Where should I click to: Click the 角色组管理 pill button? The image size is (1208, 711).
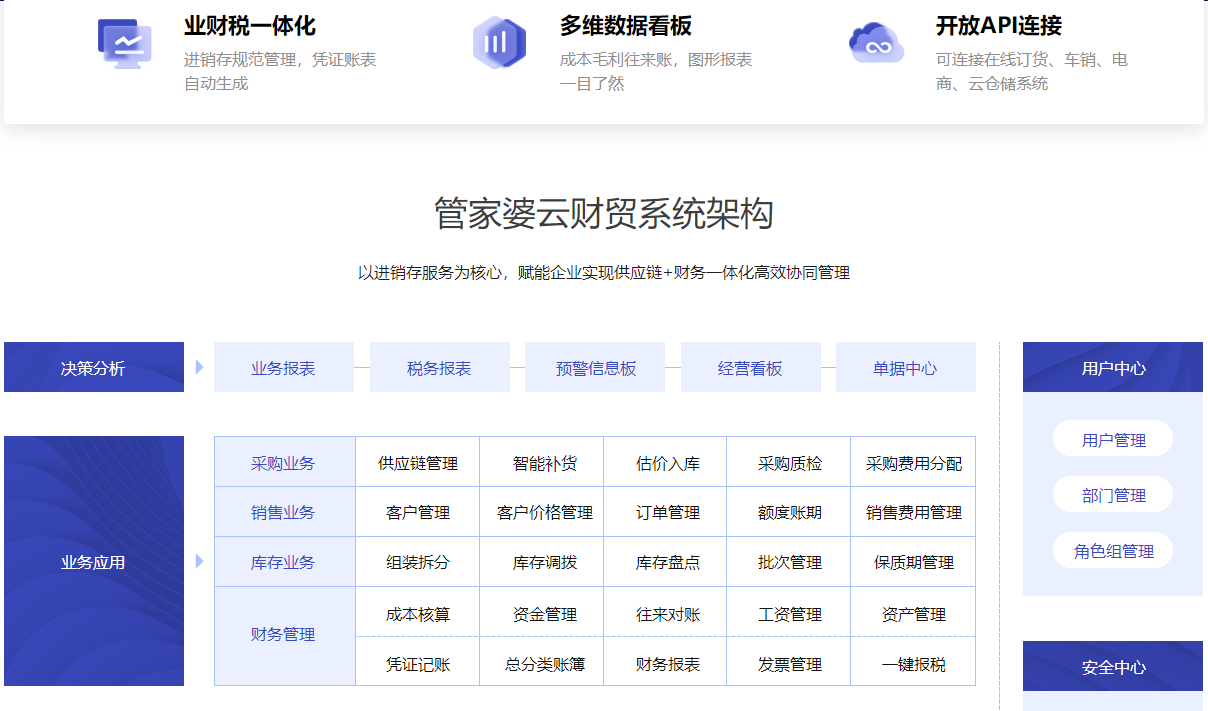coord(1113,550)
